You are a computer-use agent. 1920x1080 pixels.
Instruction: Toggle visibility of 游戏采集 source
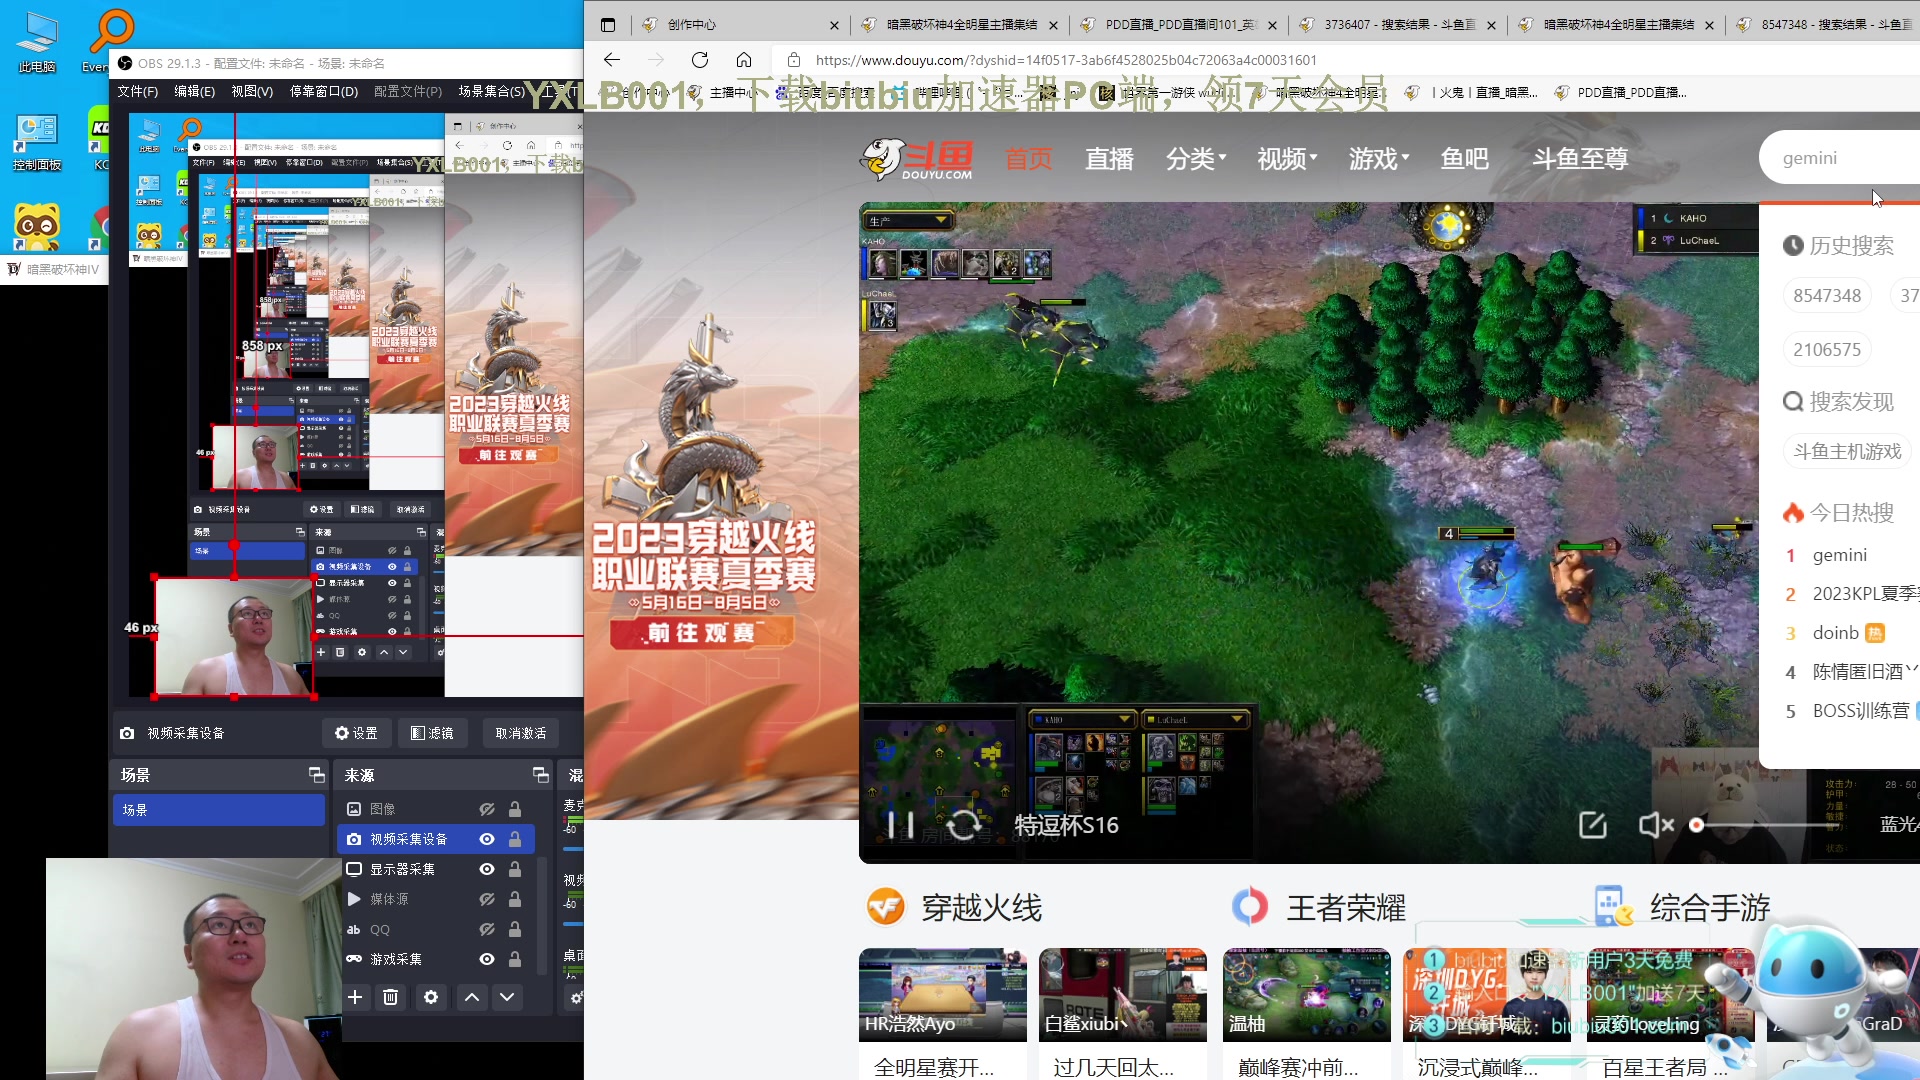pyautogui.click(x=487, y=959)
